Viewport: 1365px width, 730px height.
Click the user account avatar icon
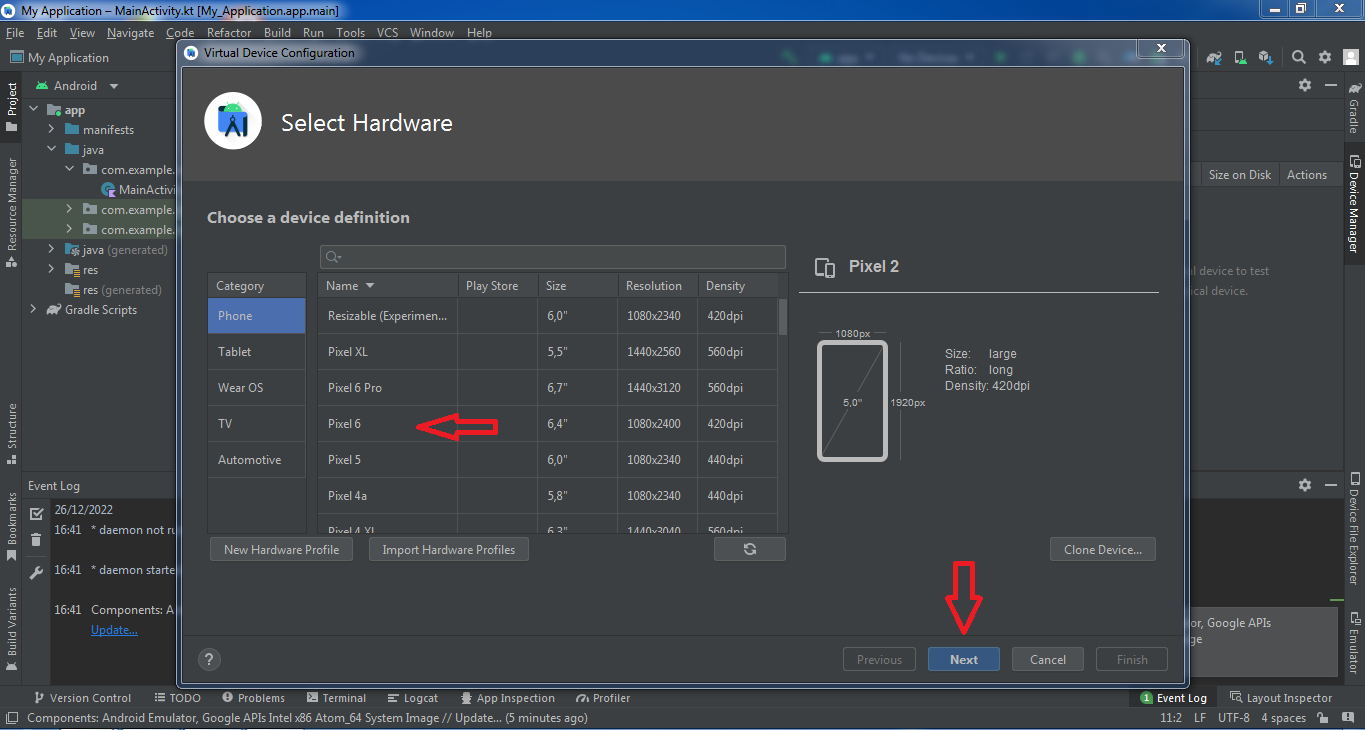point(1351,58)
